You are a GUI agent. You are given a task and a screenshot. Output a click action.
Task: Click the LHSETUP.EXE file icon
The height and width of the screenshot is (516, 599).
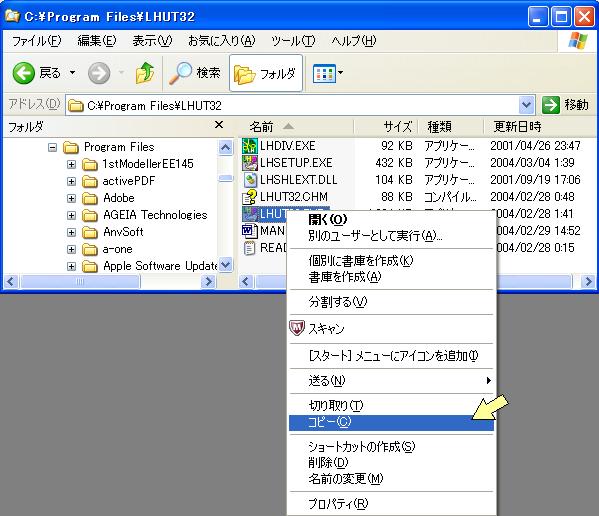pyautogui.click(x=250, y=163)
